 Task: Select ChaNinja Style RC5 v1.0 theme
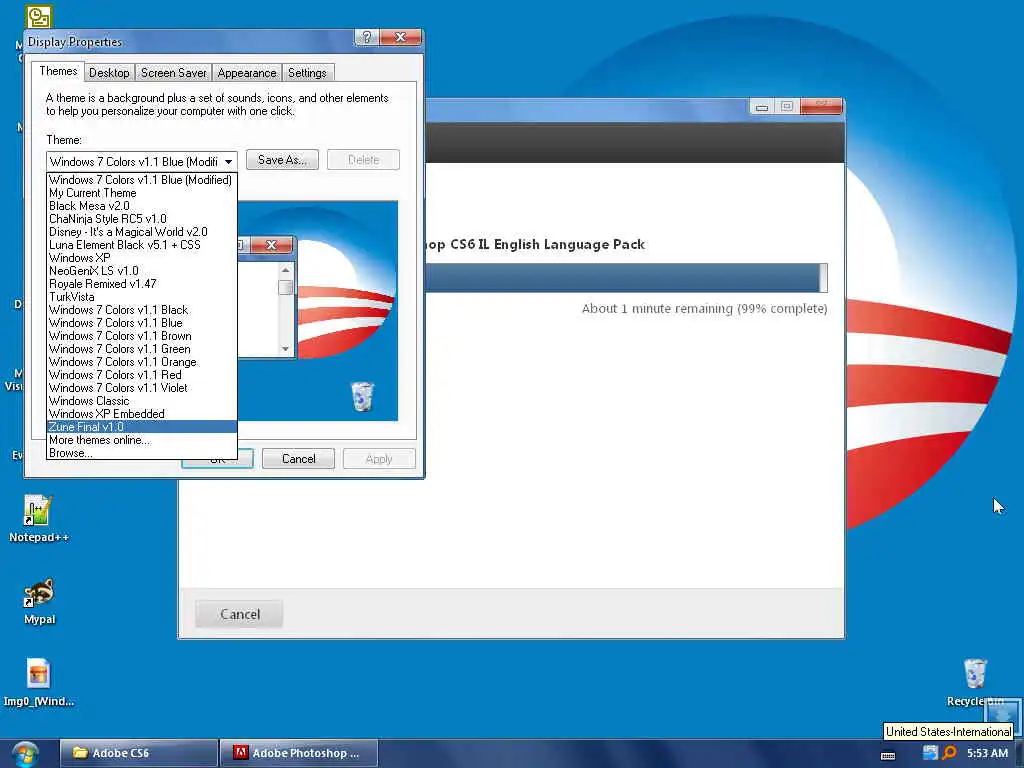[x=141, y=219]
